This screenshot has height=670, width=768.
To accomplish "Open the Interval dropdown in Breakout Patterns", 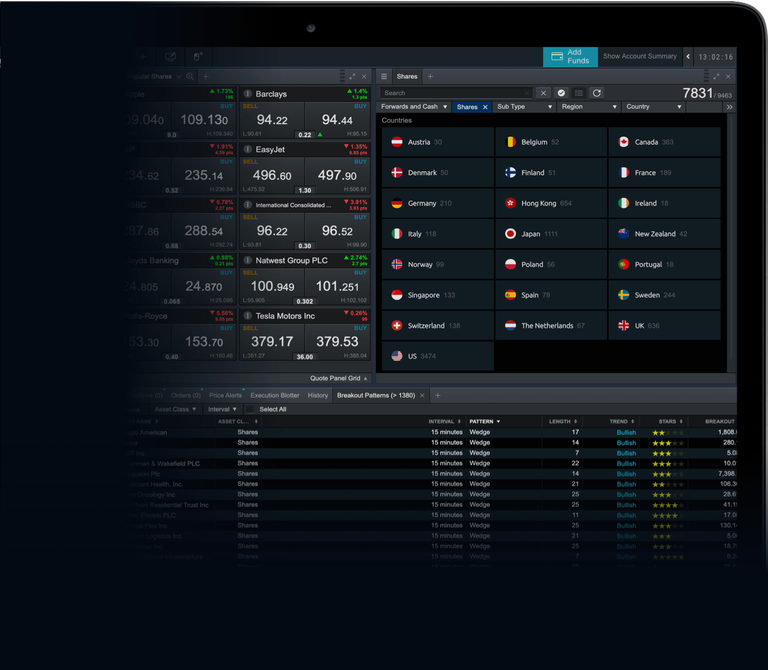I will point(221,409).
